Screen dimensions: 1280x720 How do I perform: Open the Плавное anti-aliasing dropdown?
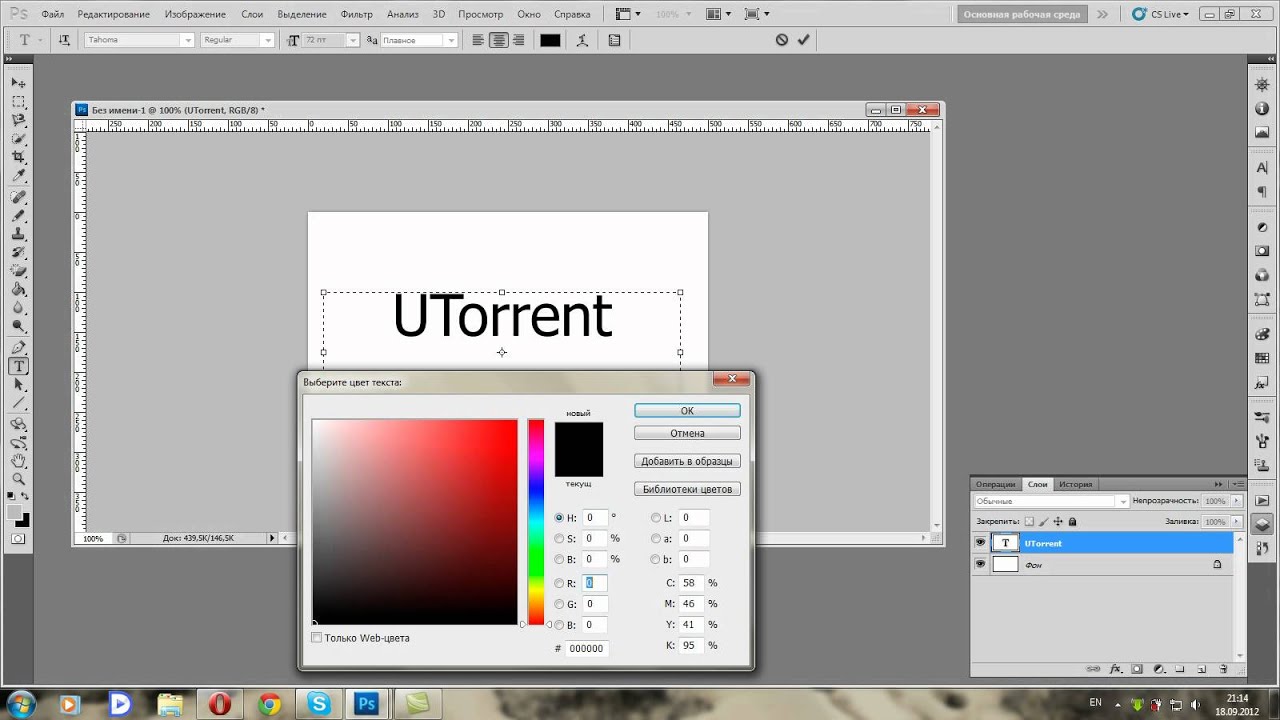coord(451,40)
